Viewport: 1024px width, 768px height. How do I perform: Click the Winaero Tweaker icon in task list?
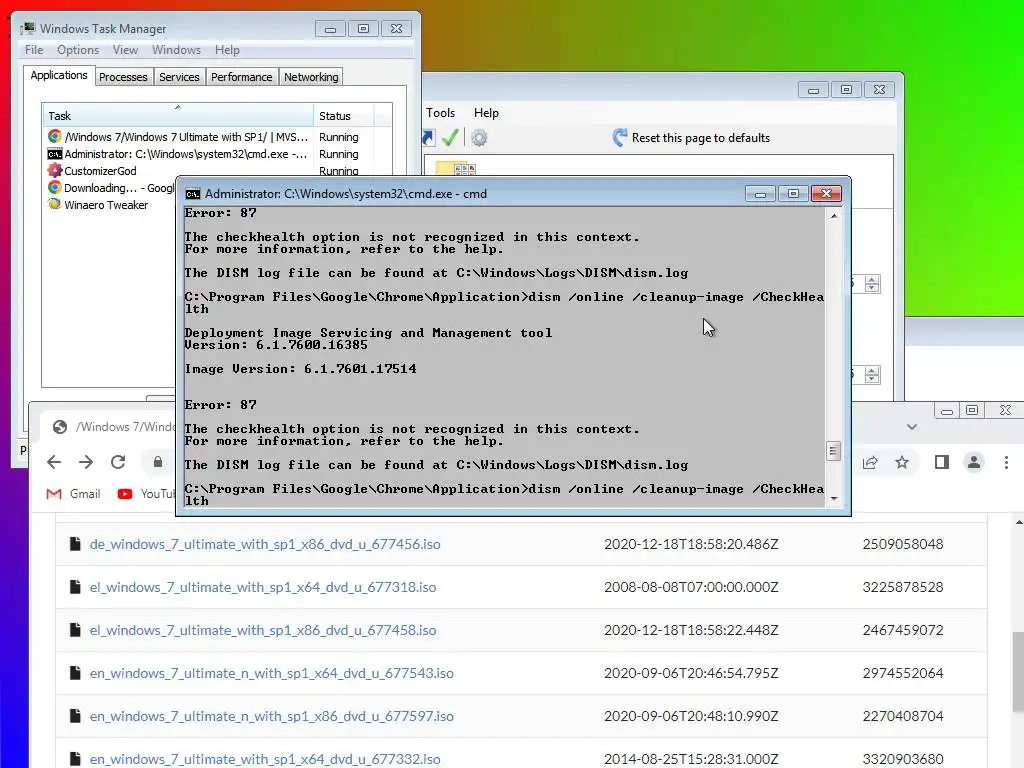[x=55, y=204]
